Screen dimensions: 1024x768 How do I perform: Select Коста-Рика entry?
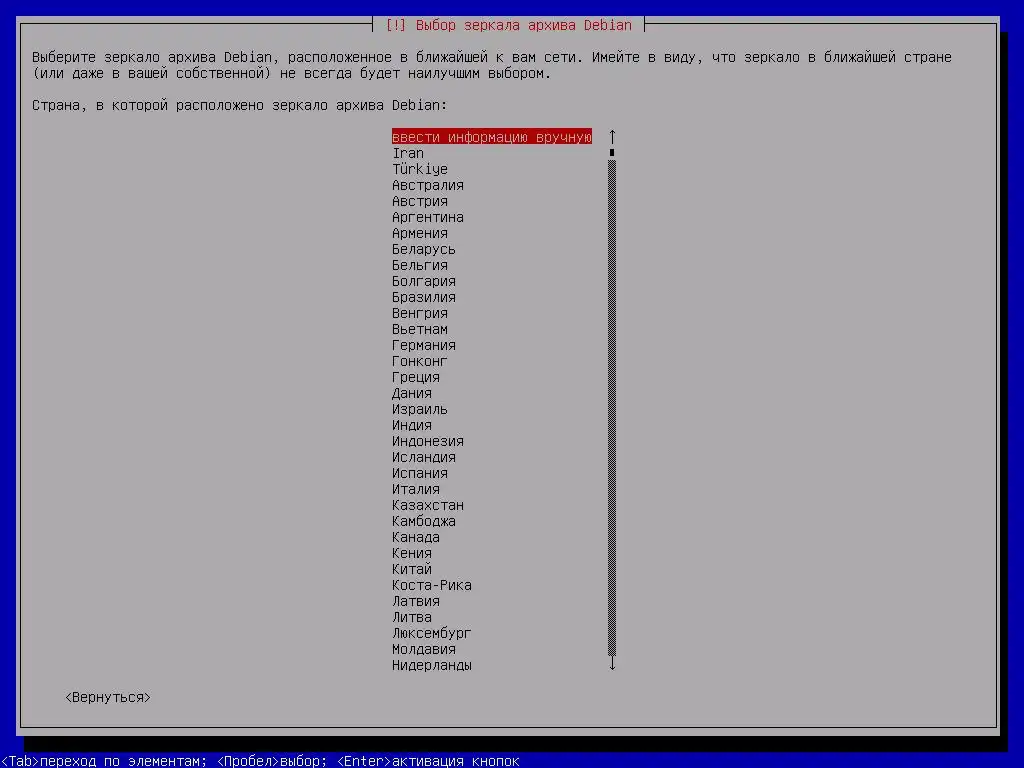pyautogui.click(x=432, y=585)
